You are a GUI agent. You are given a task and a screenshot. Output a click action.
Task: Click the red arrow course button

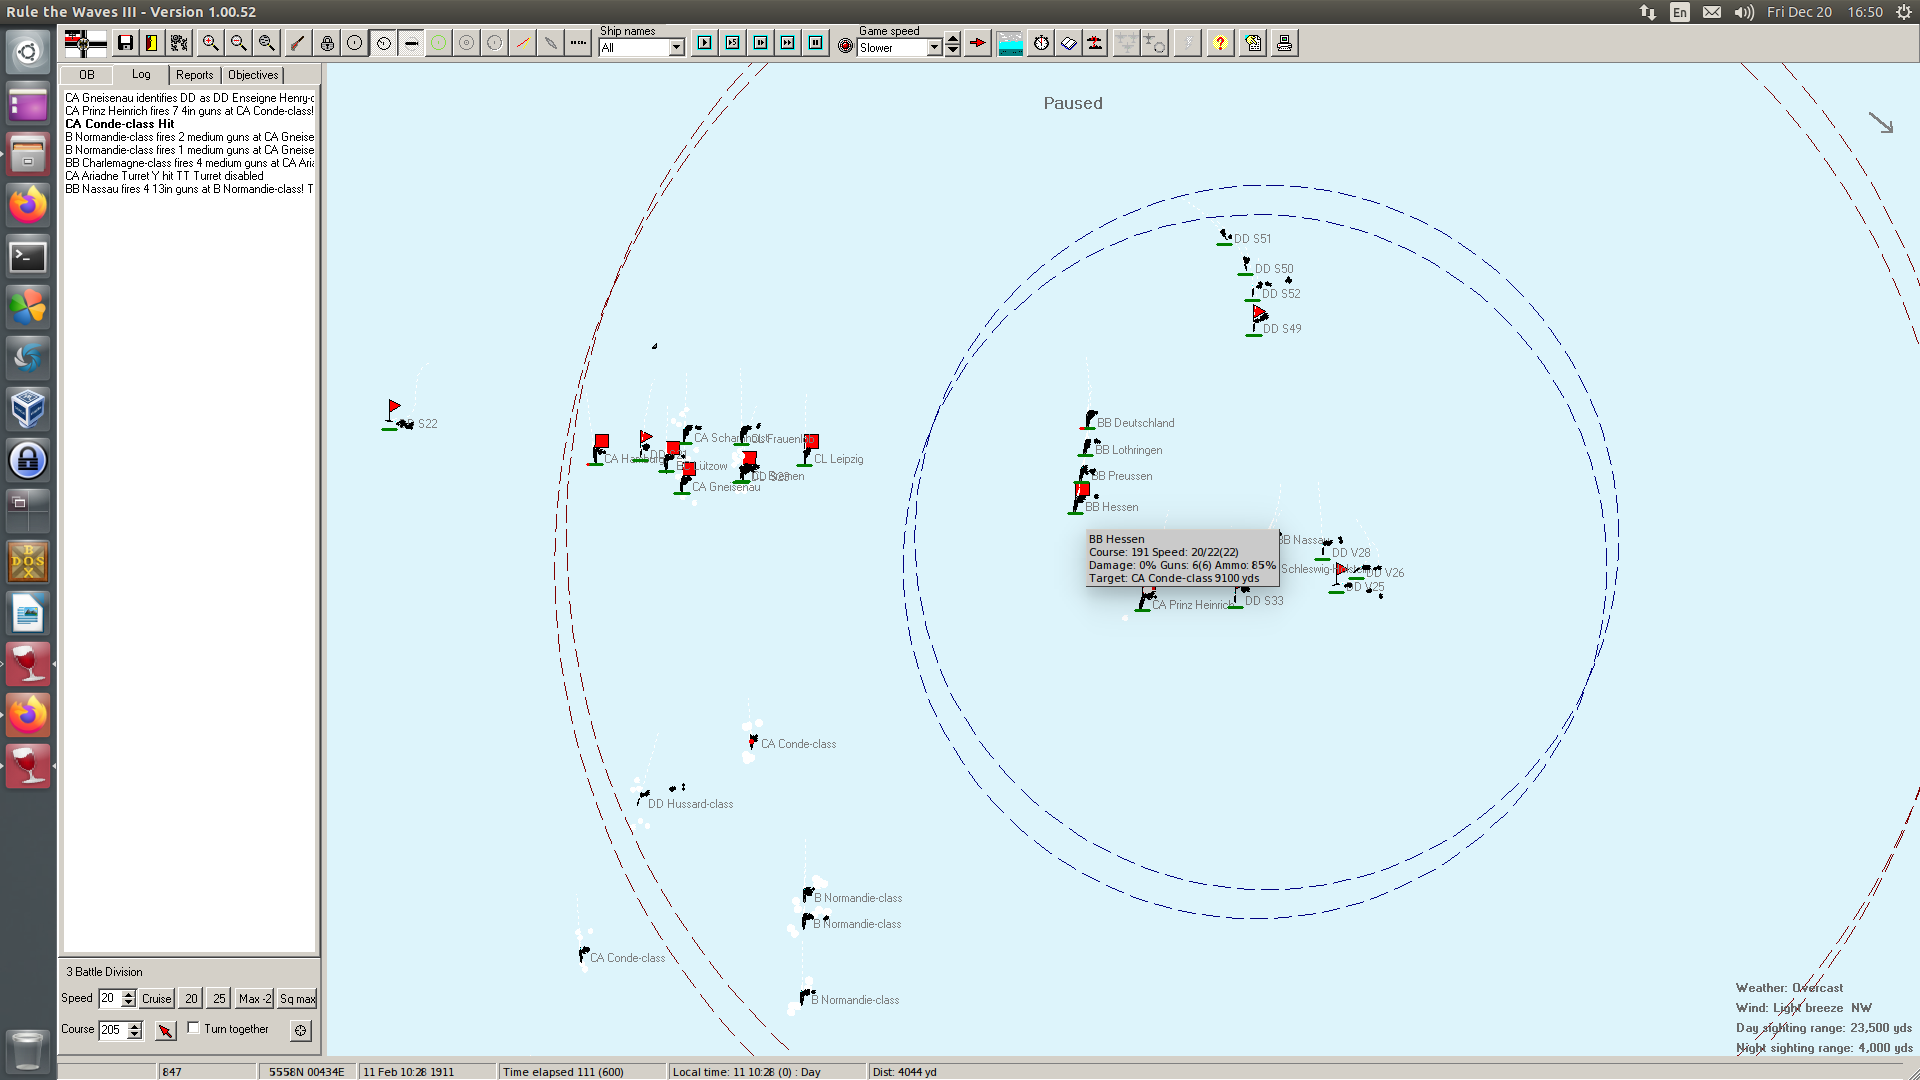(x=166, y=1030)
